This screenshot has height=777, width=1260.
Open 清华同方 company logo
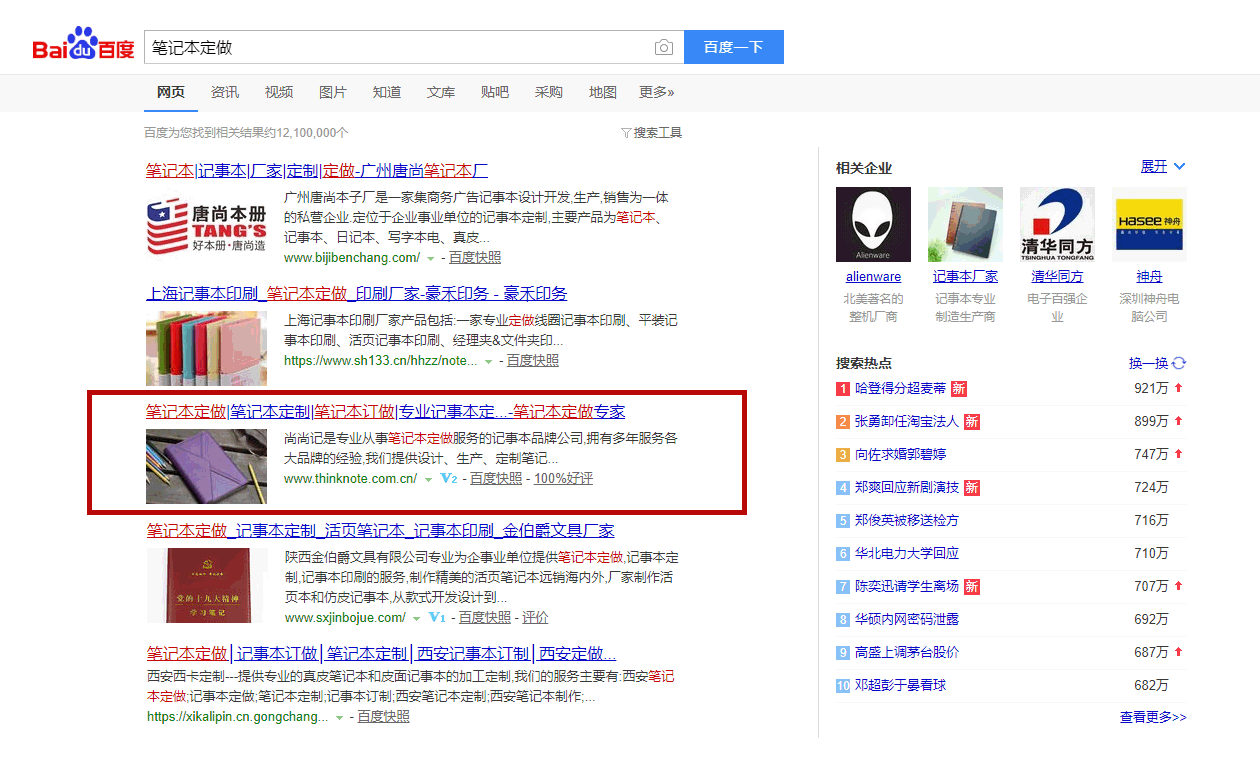pos(1057,225)
